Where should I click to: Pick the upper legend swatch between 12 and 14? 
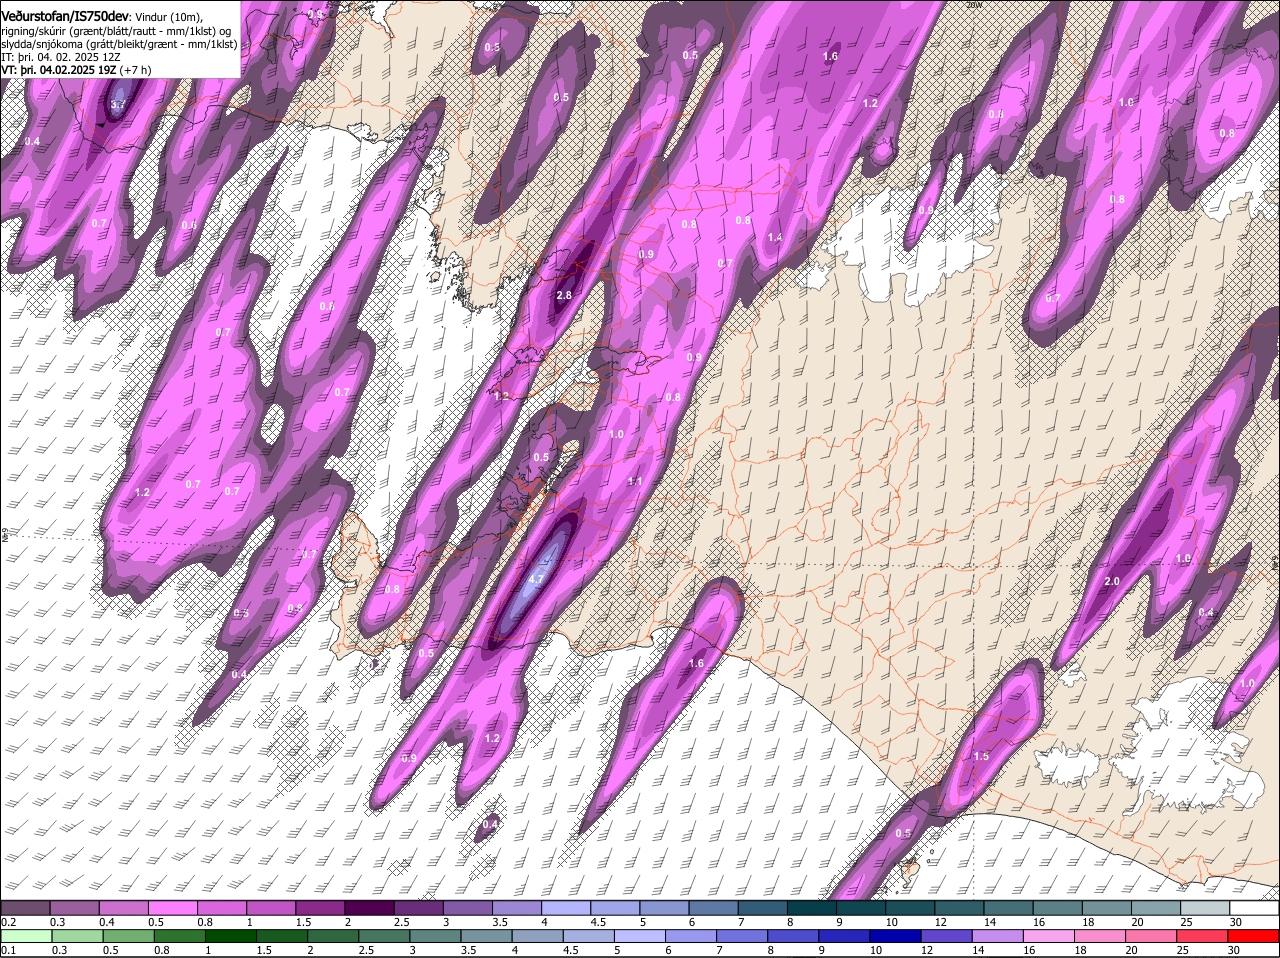(959, 907)
